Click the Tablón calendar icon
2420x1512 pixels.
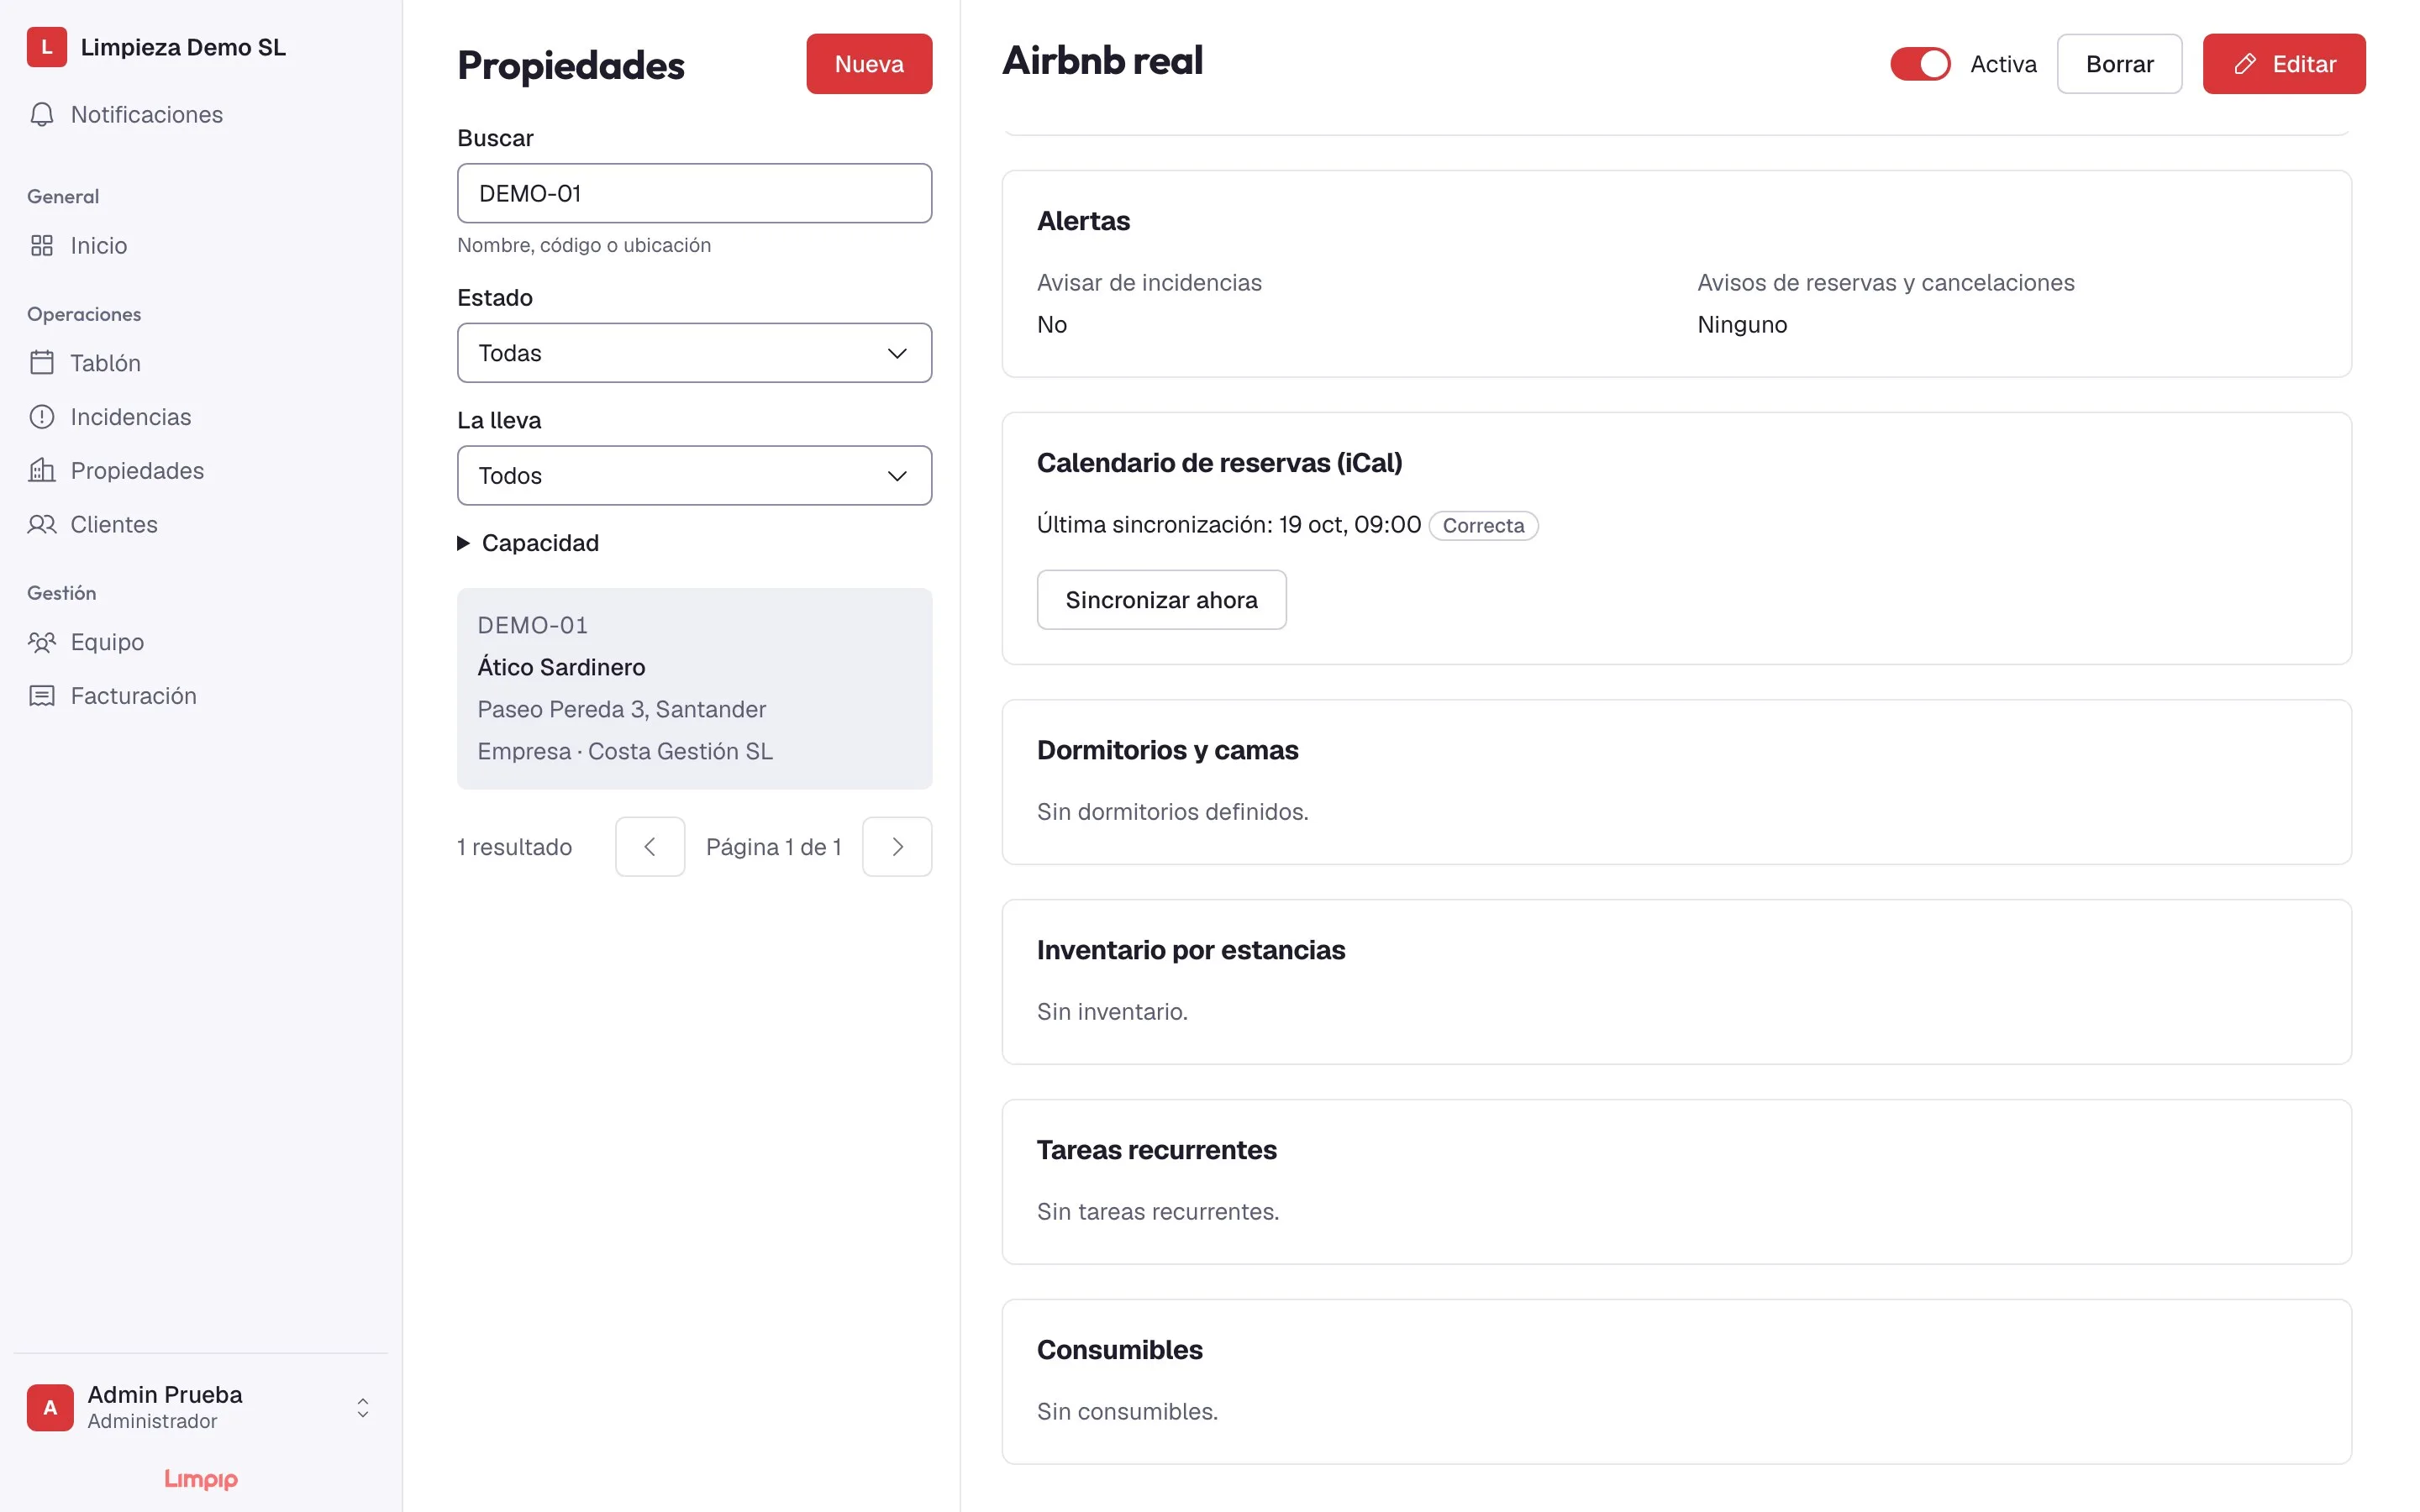[42, 363]
